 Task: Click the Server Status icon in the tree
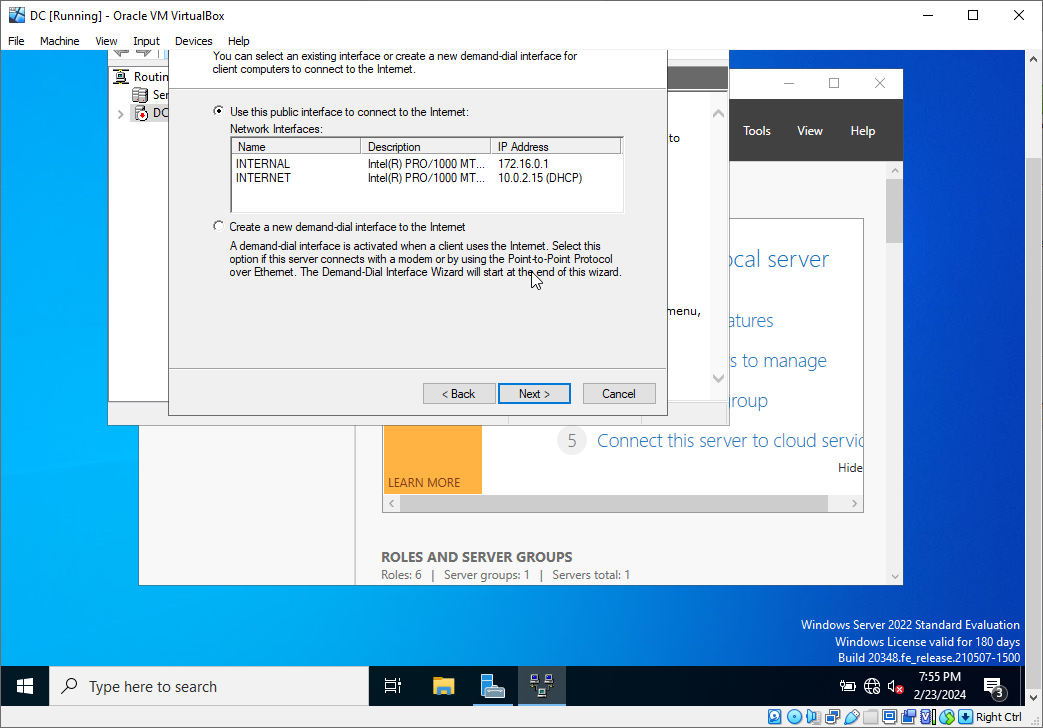(140, 94)
